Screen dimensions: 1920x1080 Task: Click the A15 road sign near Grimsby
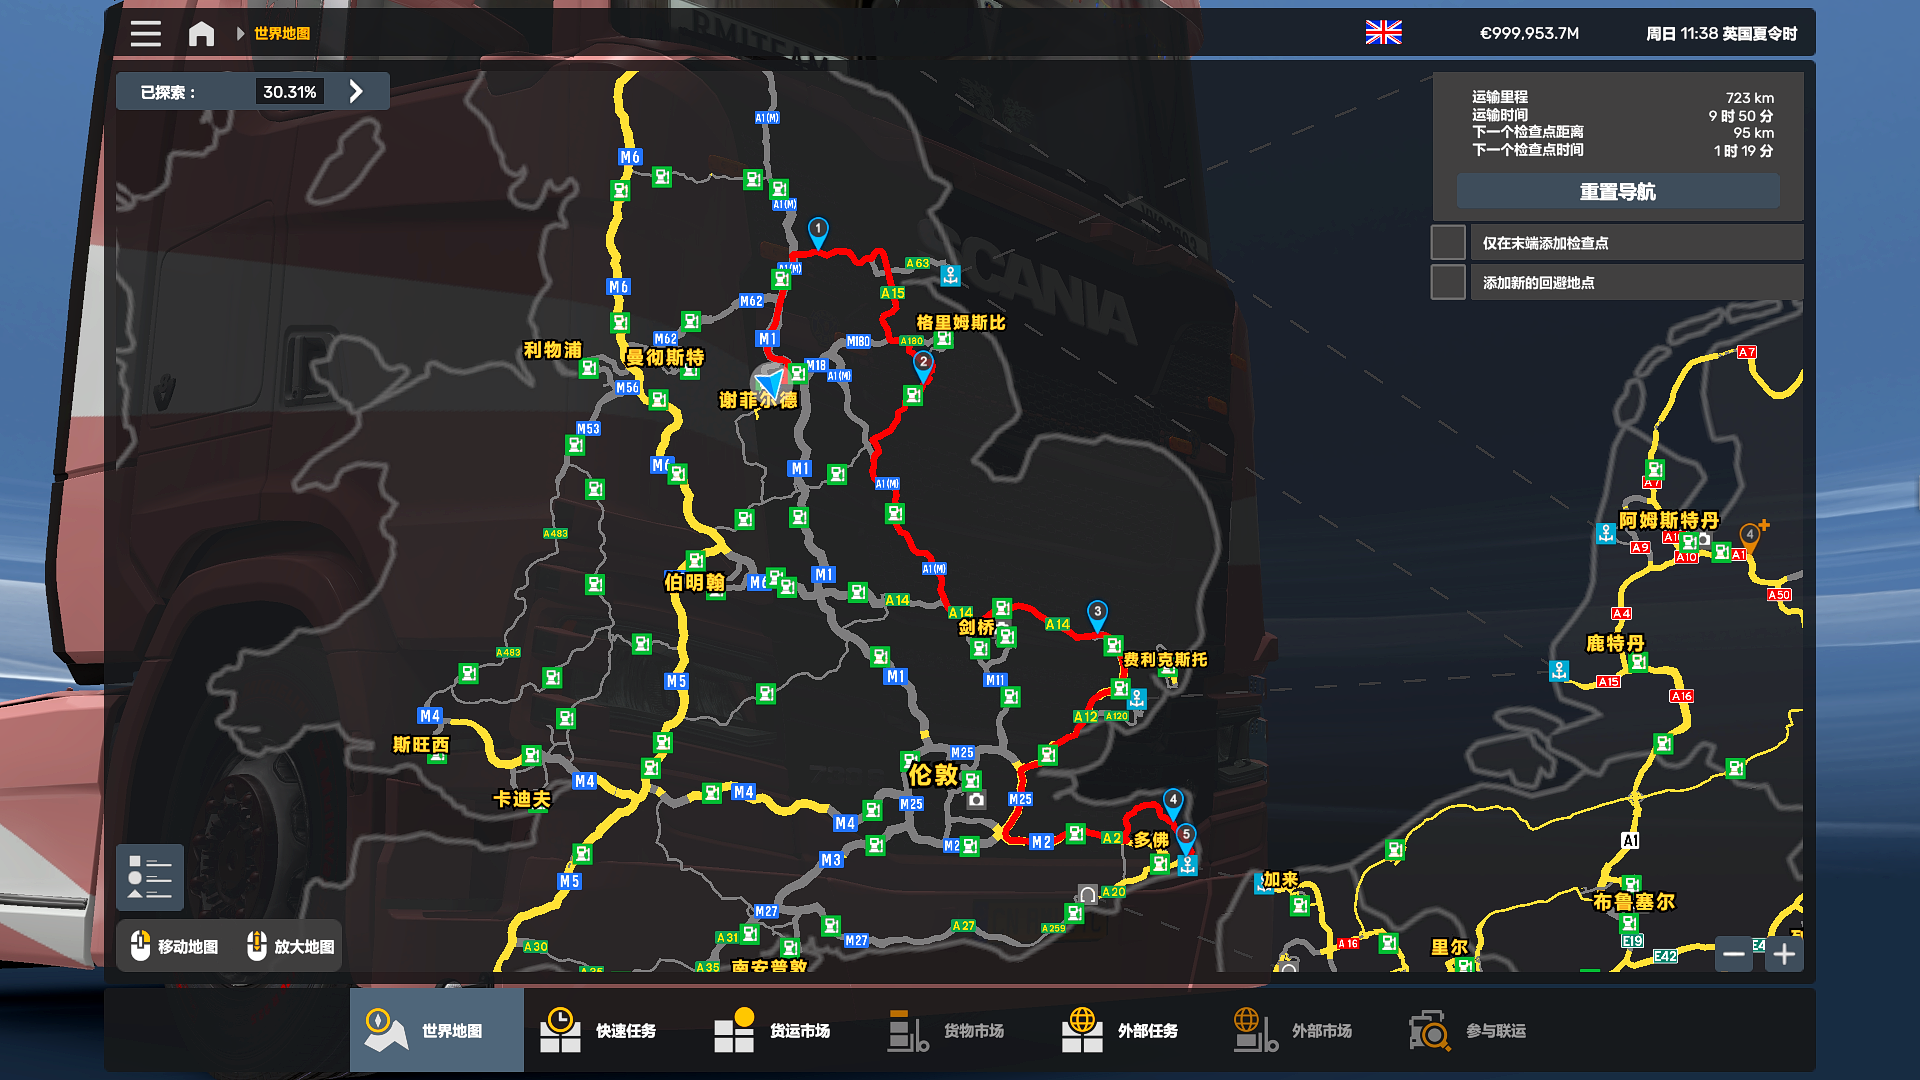tap(893, 293)
